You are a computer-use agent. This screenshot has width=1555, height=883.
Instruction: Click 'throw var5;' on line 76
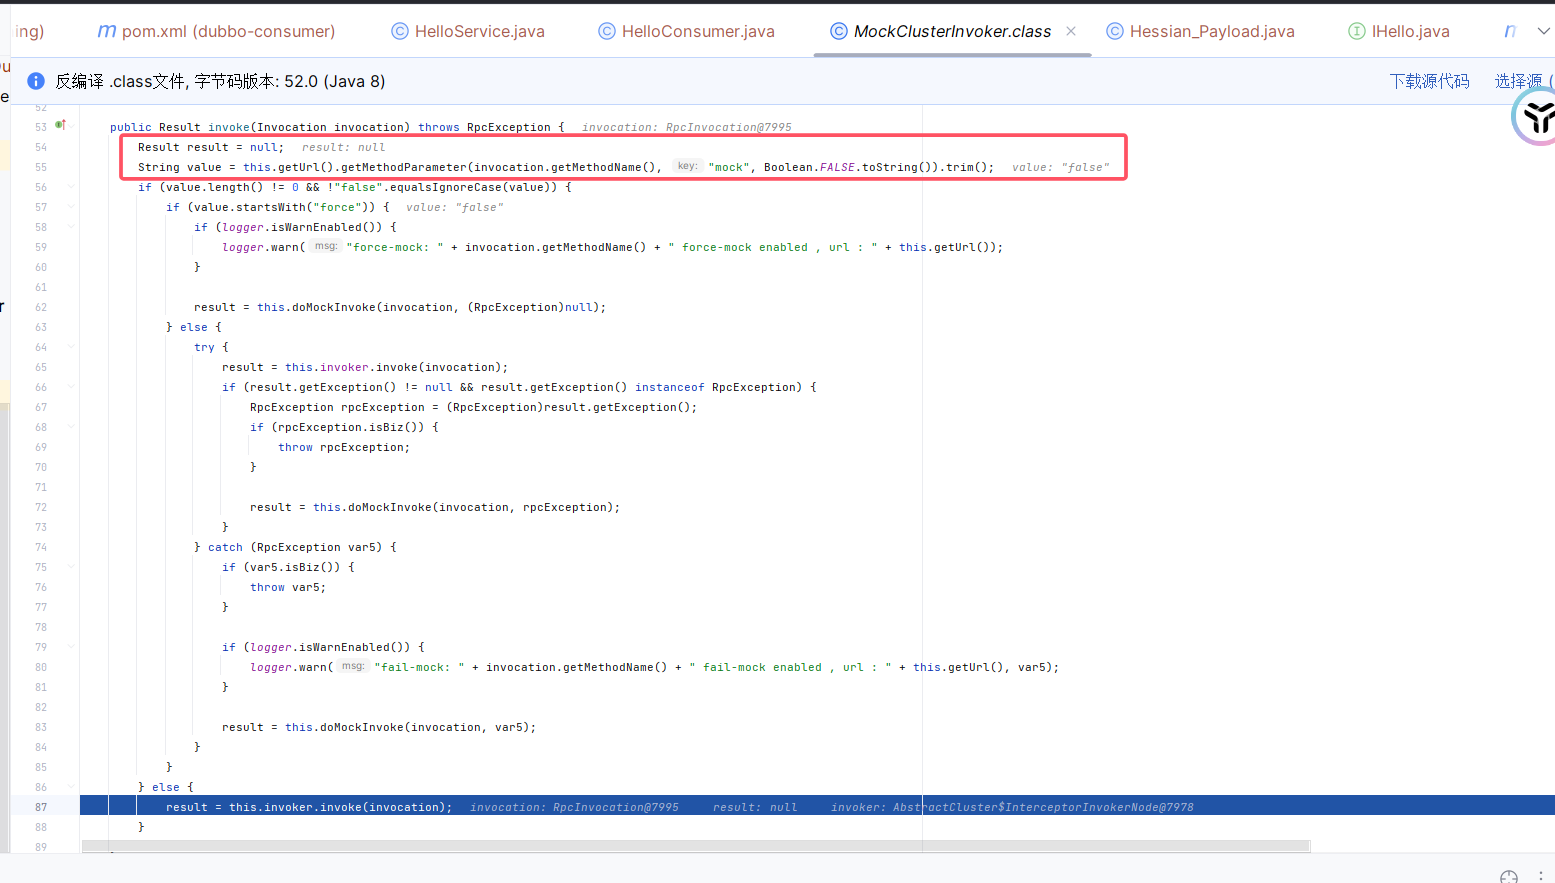[288, 587]
